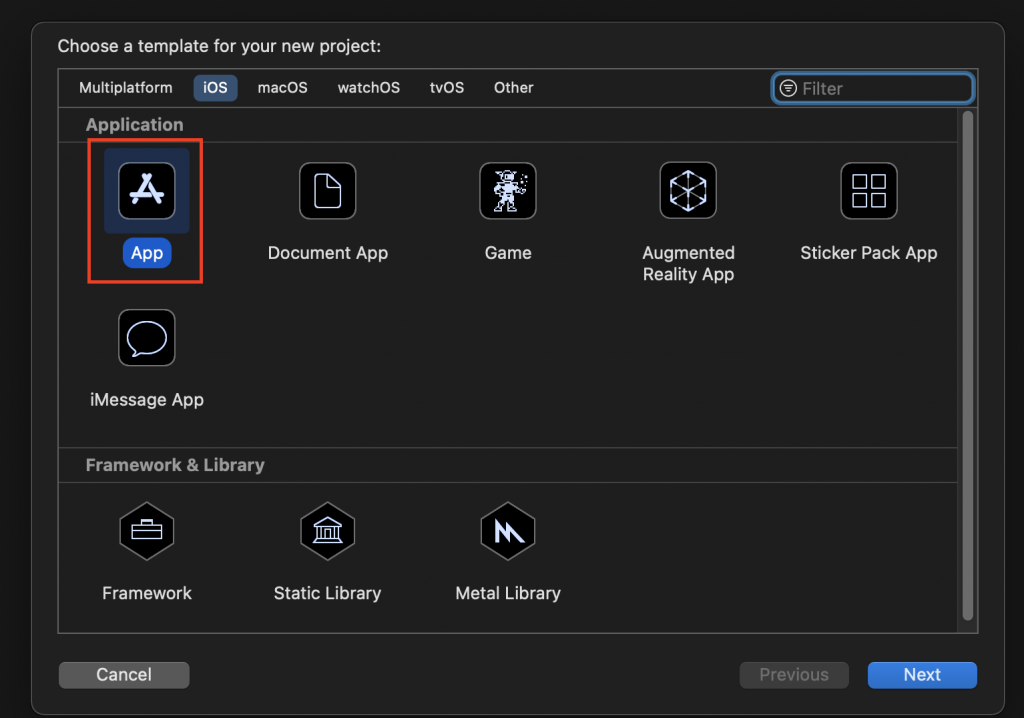The width and height of the screenshot is (1024, 718).
Task: Switch to the Multiplatform tab
Action: 125,88
